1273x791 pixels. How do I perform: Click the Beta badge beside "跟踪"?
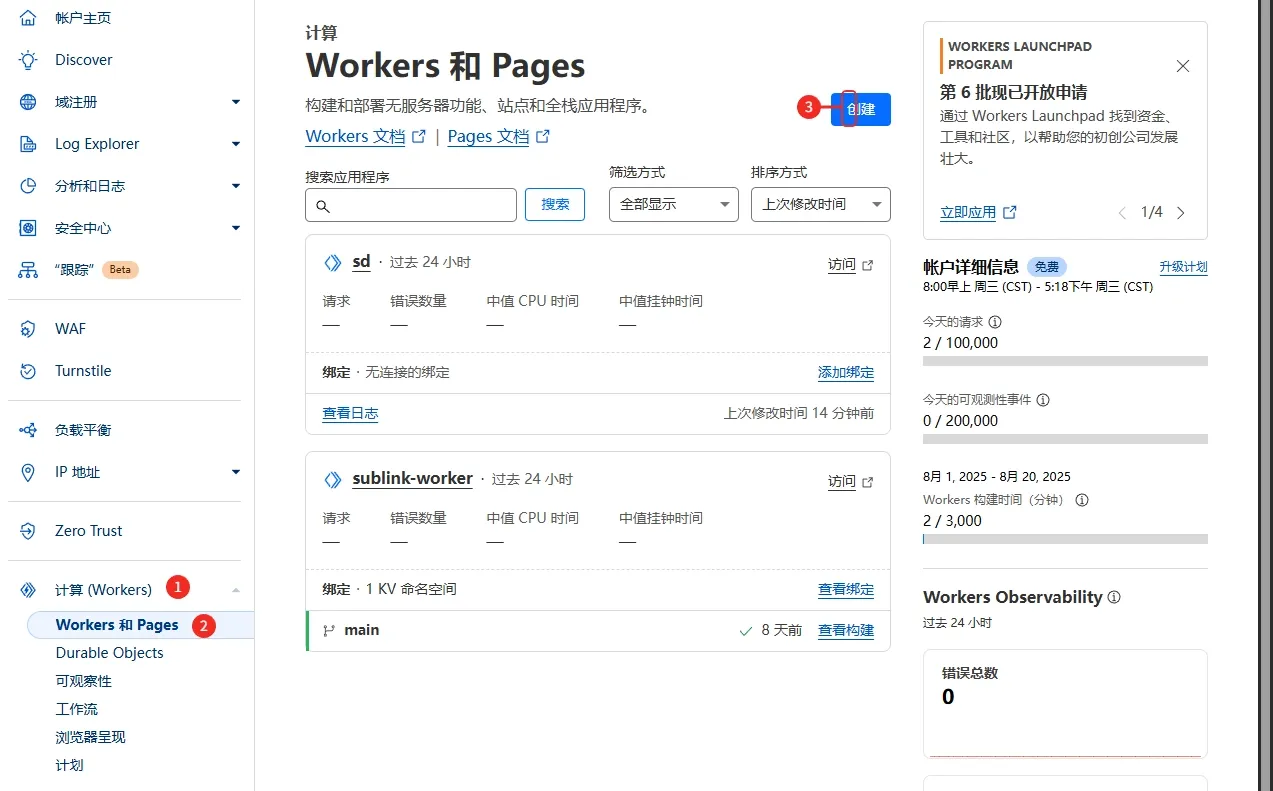[120, 270]
